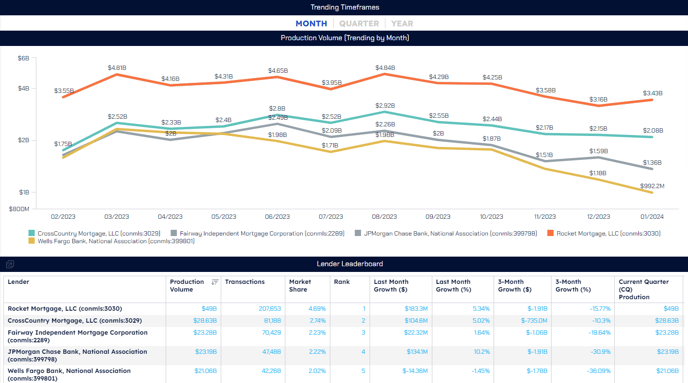Click the 4.69% market share cell
The height and width of the screenshot is (383, 688).
(317, 309)
